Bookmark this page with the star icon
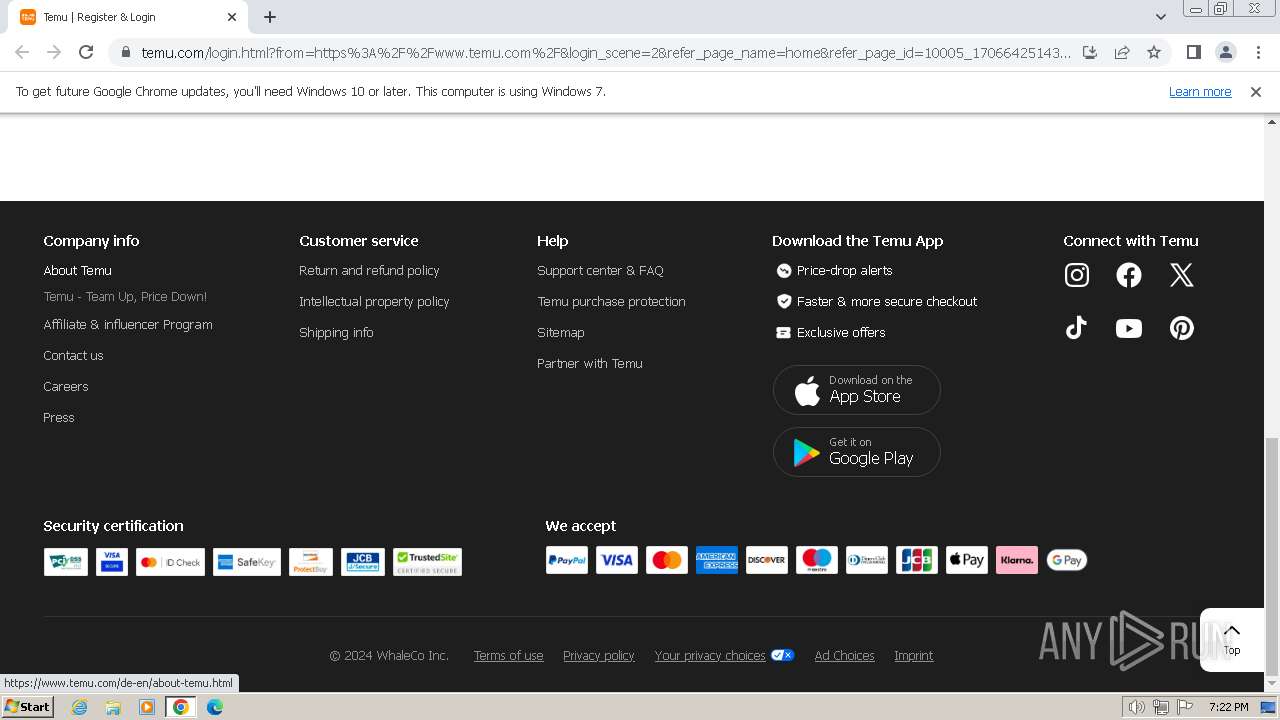 click(x=1154, y=52)
